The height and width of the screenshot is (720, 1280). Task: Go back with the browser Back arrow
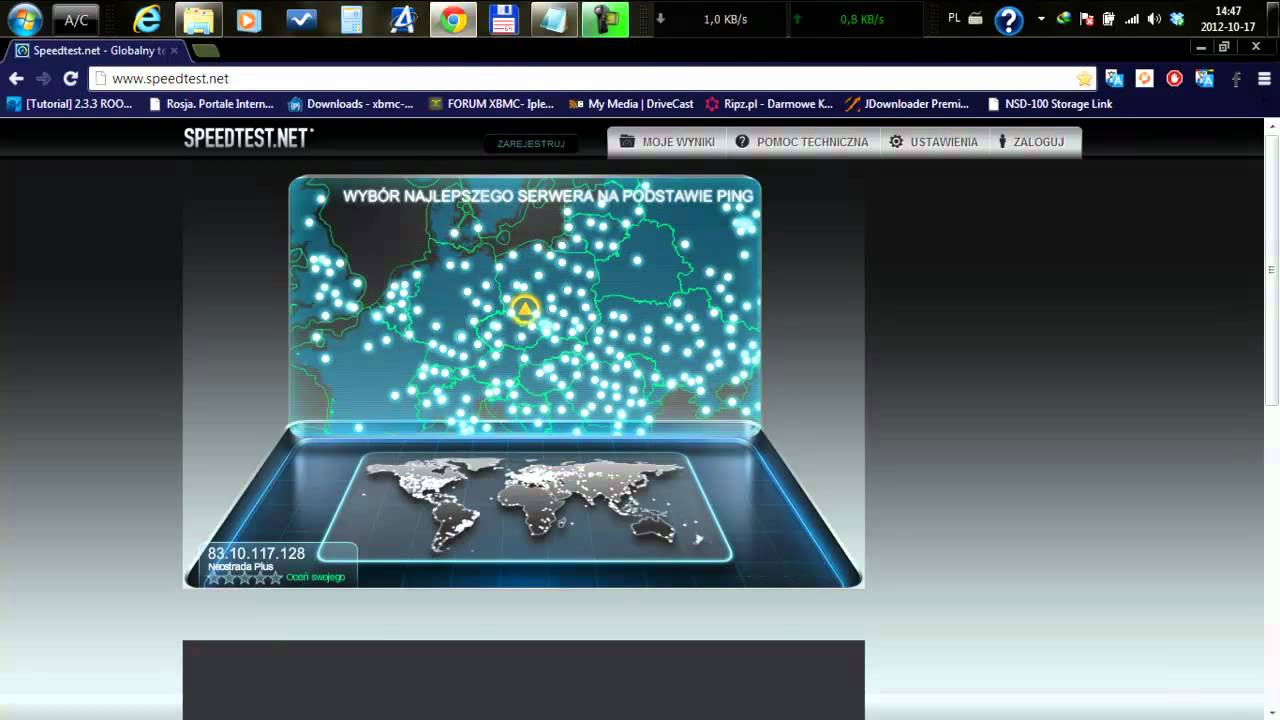16,78
